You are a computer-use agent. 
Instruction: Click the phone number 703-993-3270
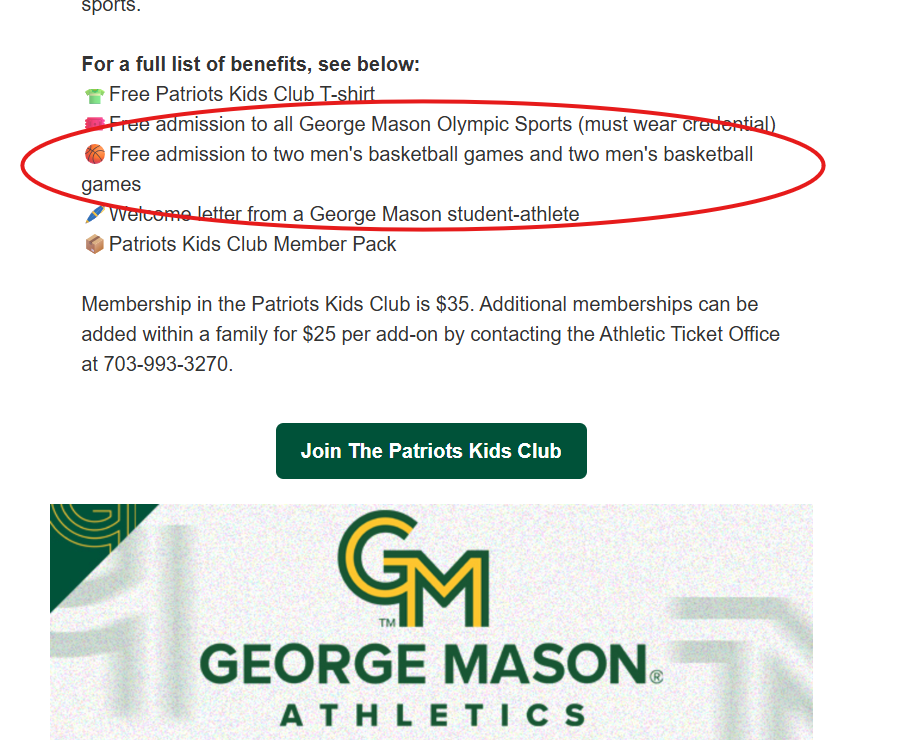point(166,364)
